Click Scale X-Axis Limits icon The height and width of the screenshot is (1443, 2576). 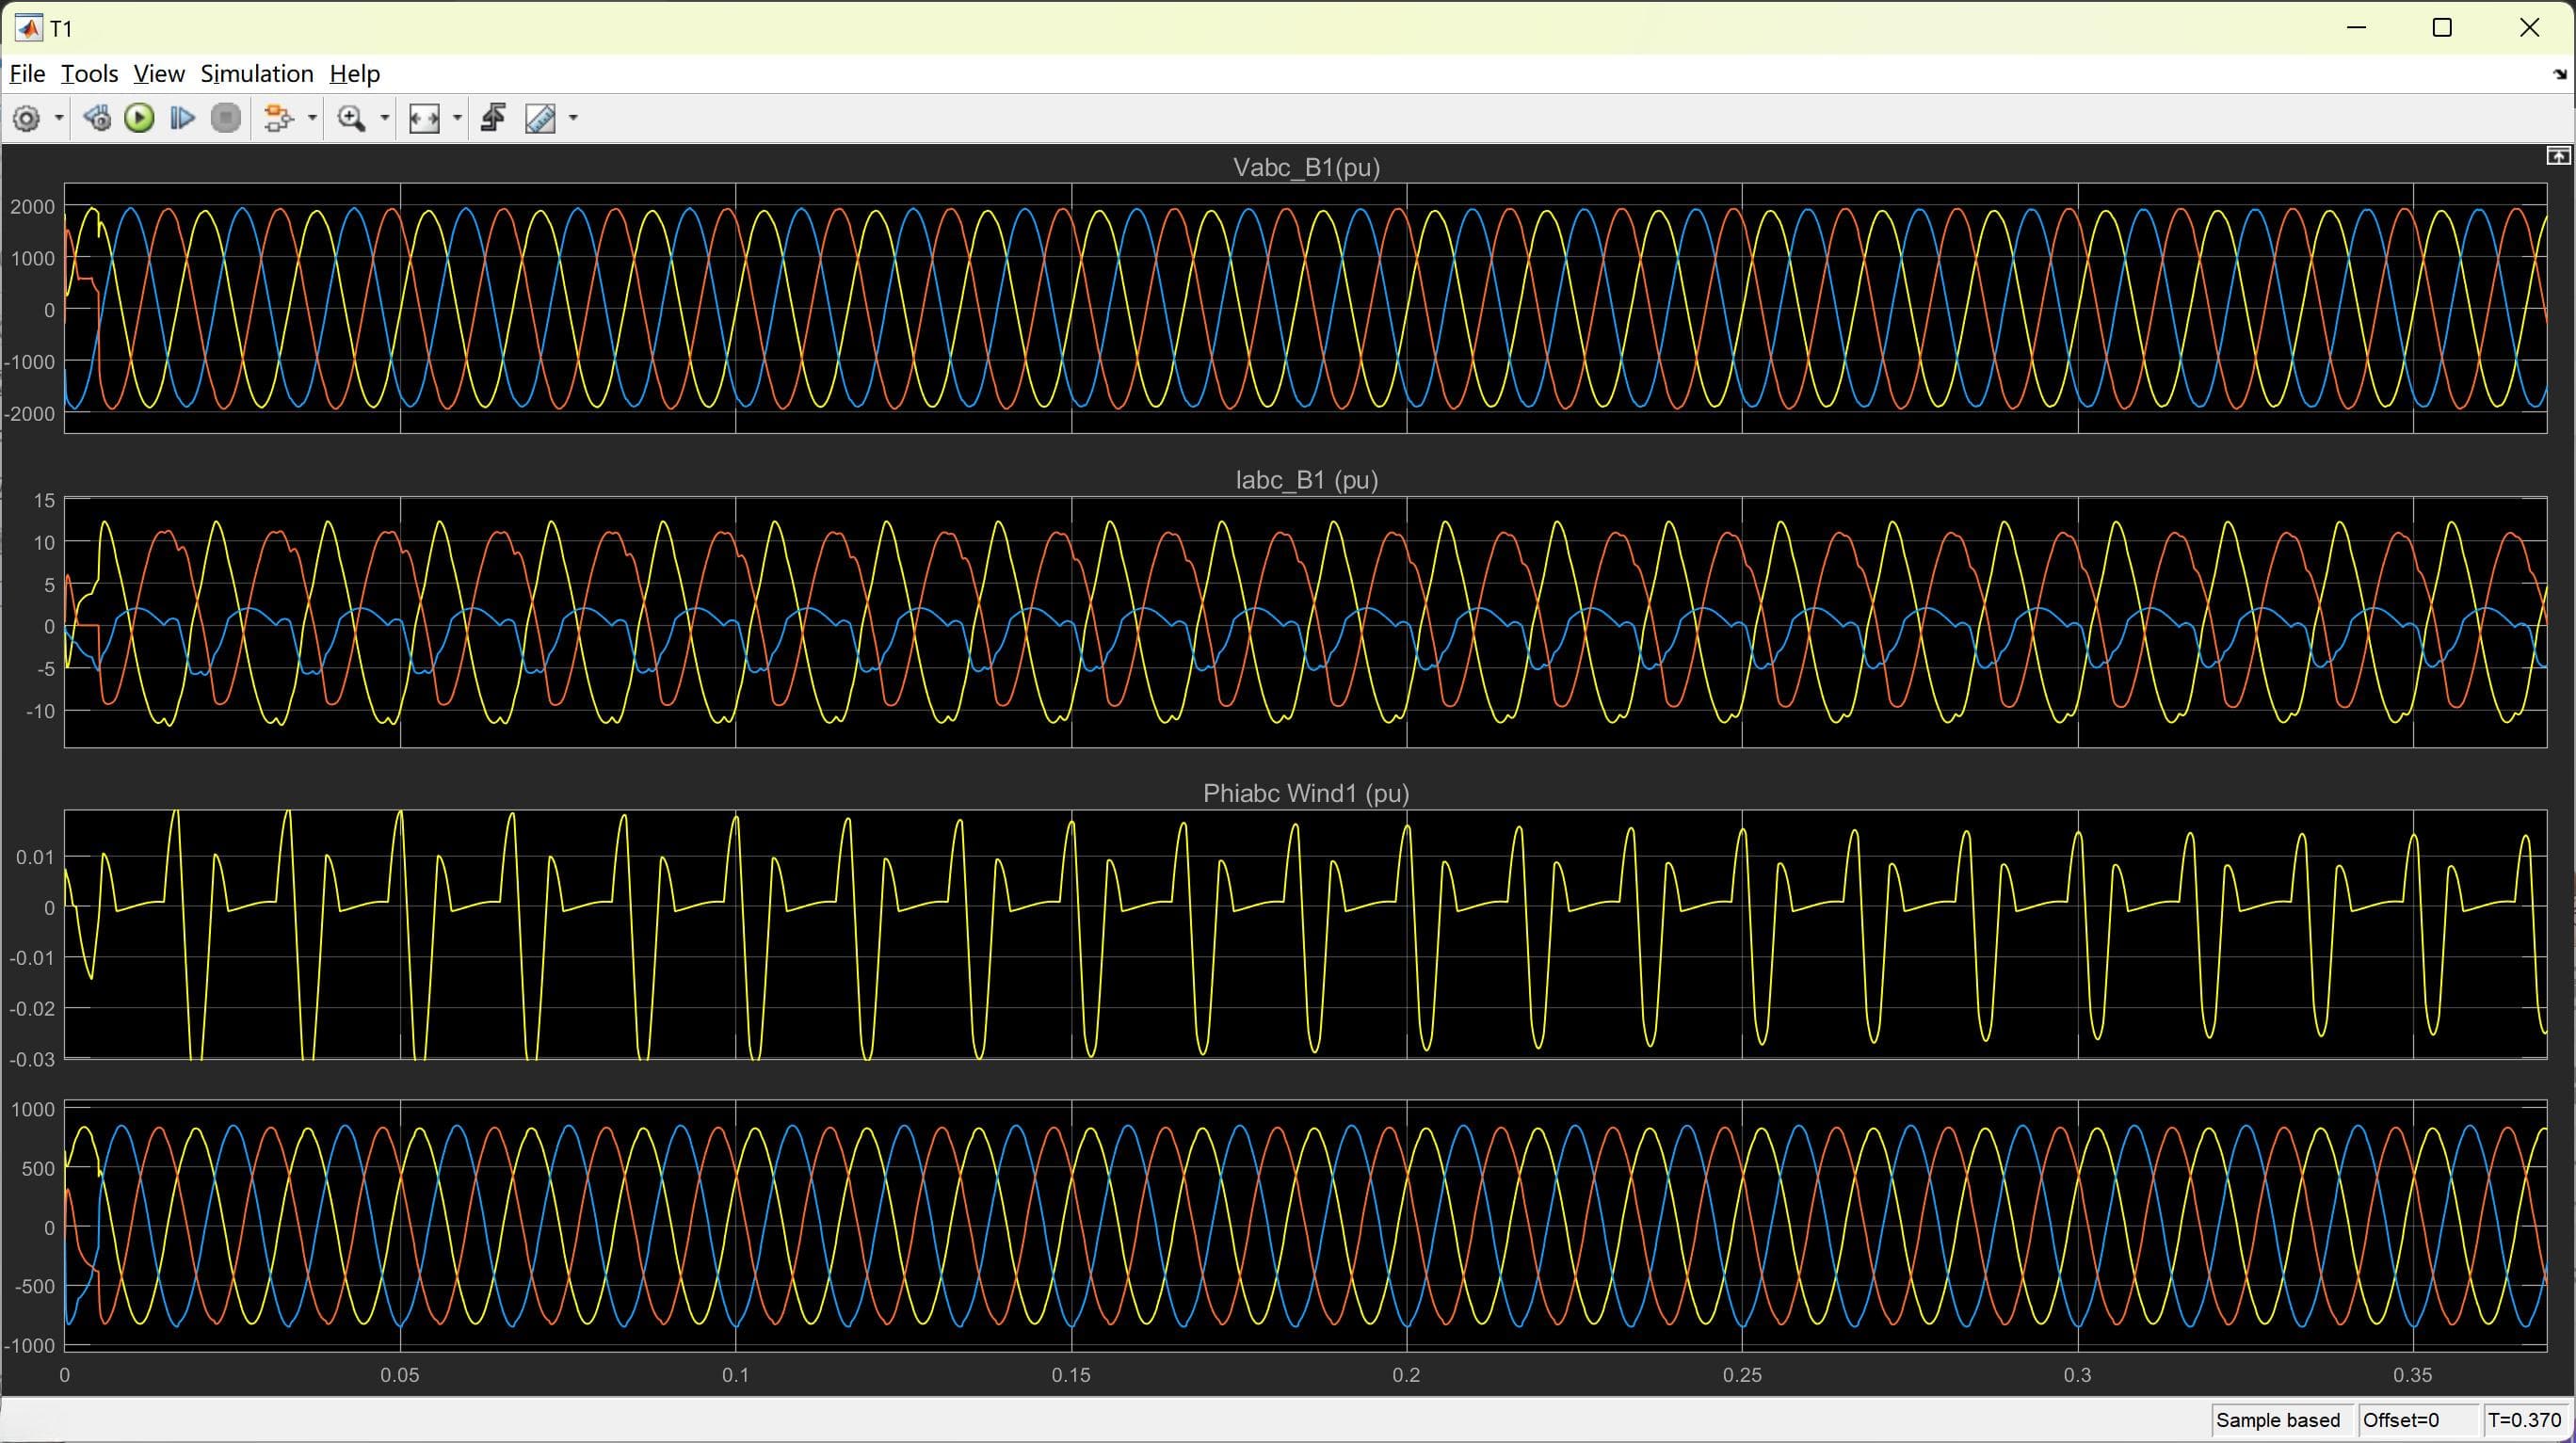(424, 118)
